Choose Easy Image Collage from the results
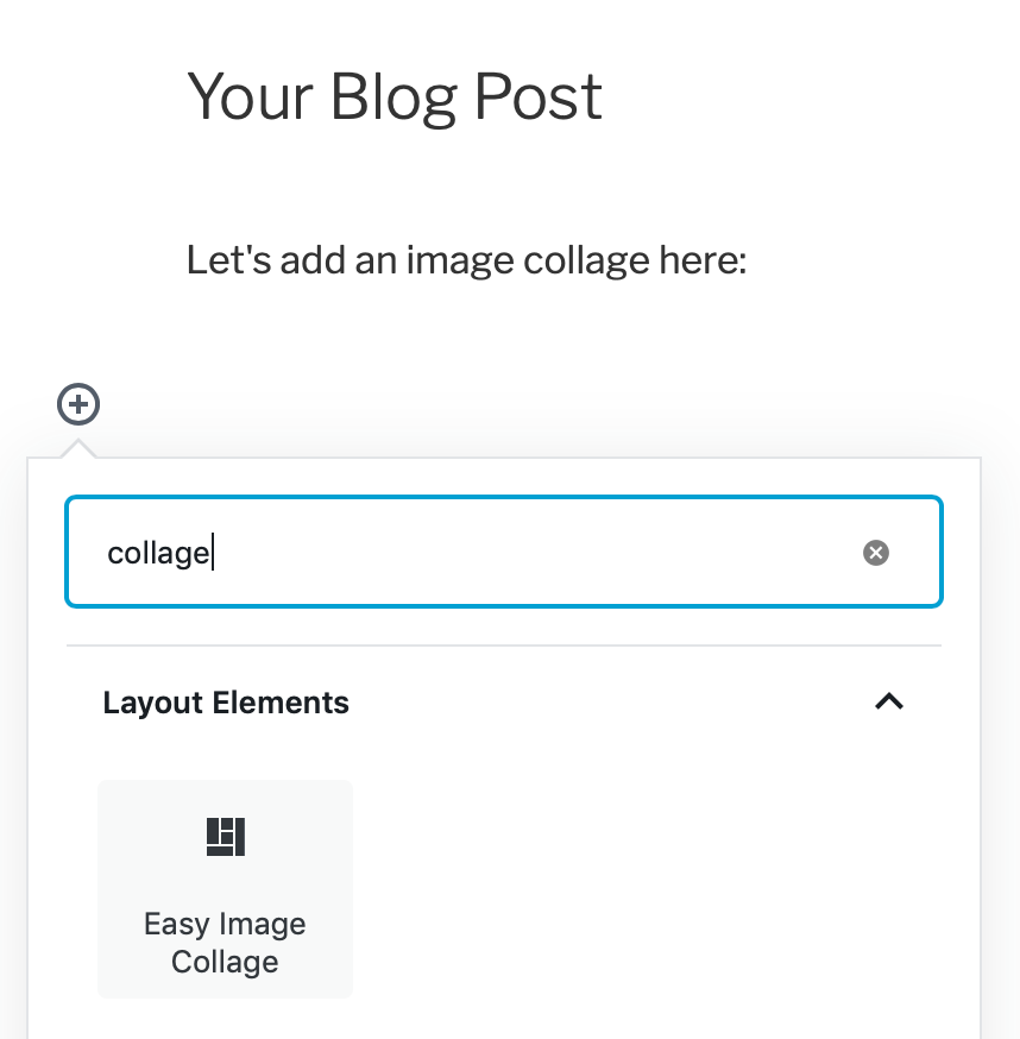This screenshot has height=1039, width=1020. coord(224,888)
